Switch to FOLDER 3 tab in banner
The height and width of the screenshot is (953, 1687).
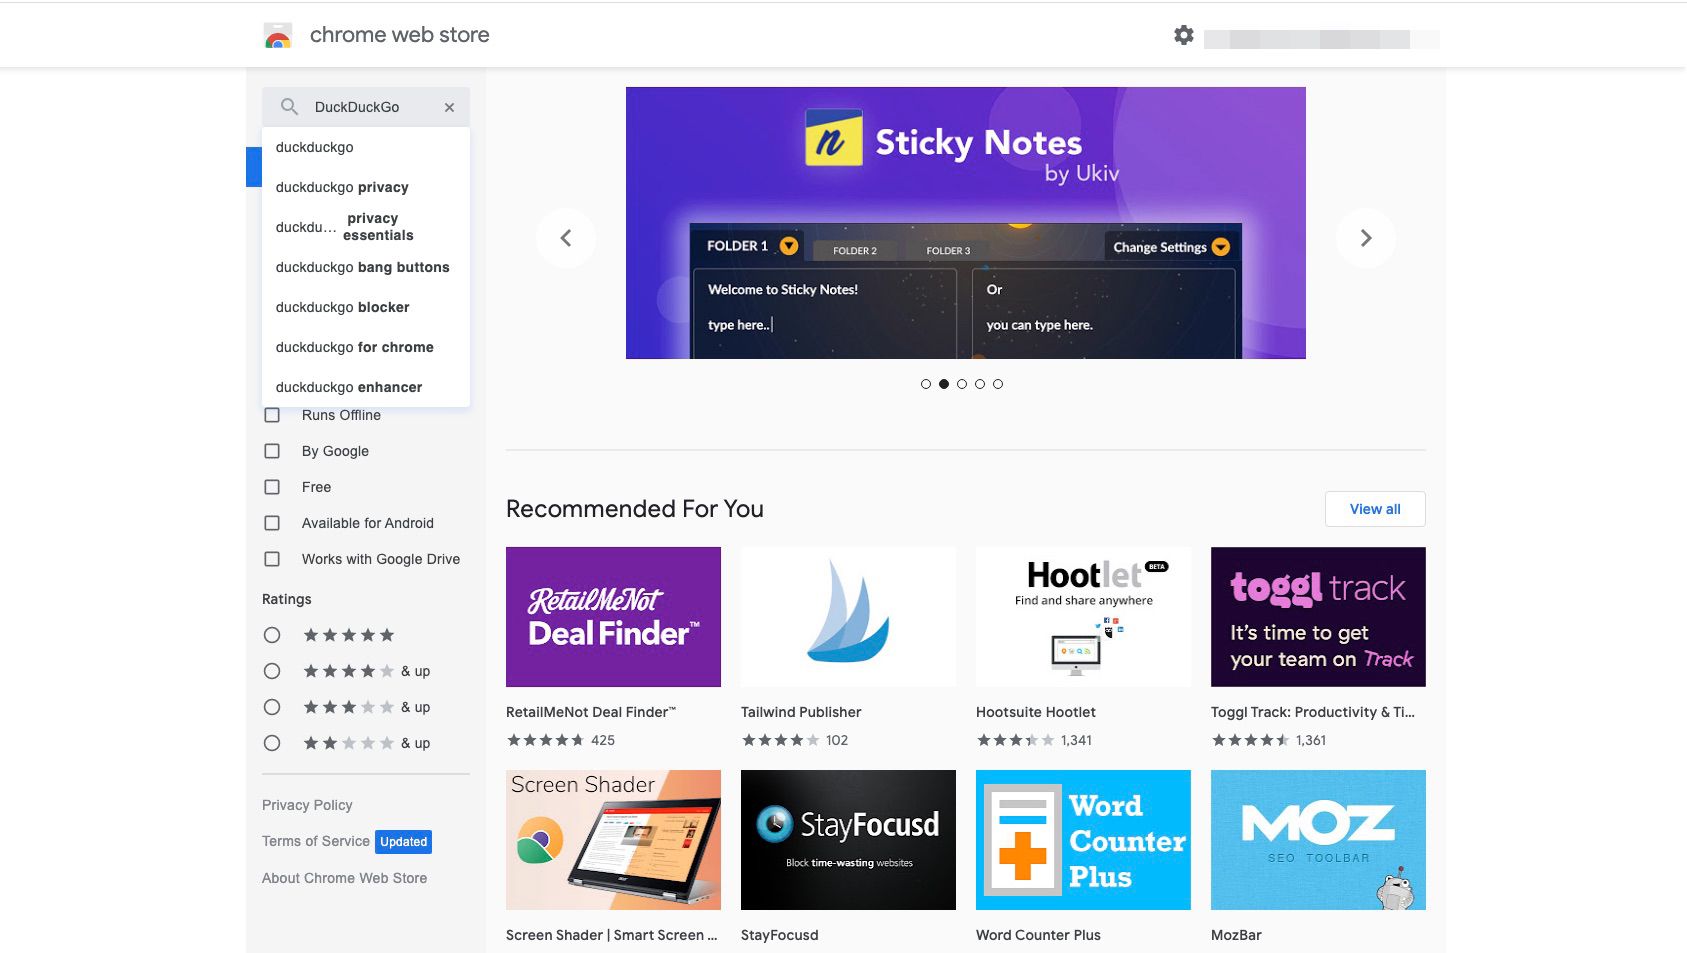[948, 251]
